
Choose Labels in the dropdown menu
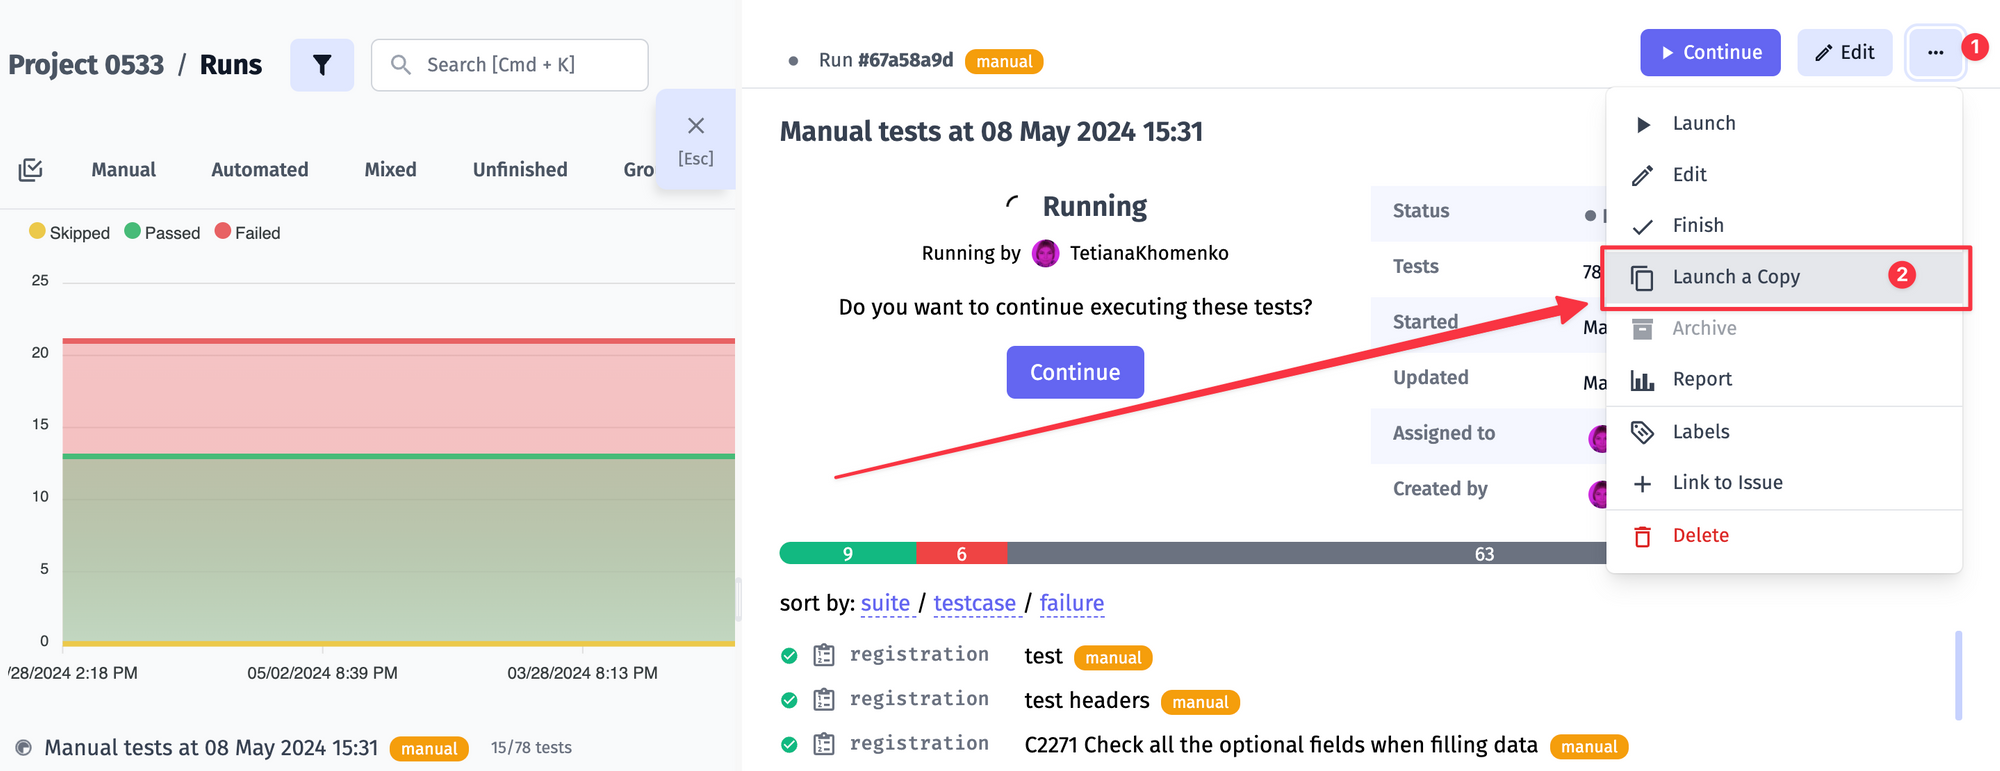[1784, 432]
